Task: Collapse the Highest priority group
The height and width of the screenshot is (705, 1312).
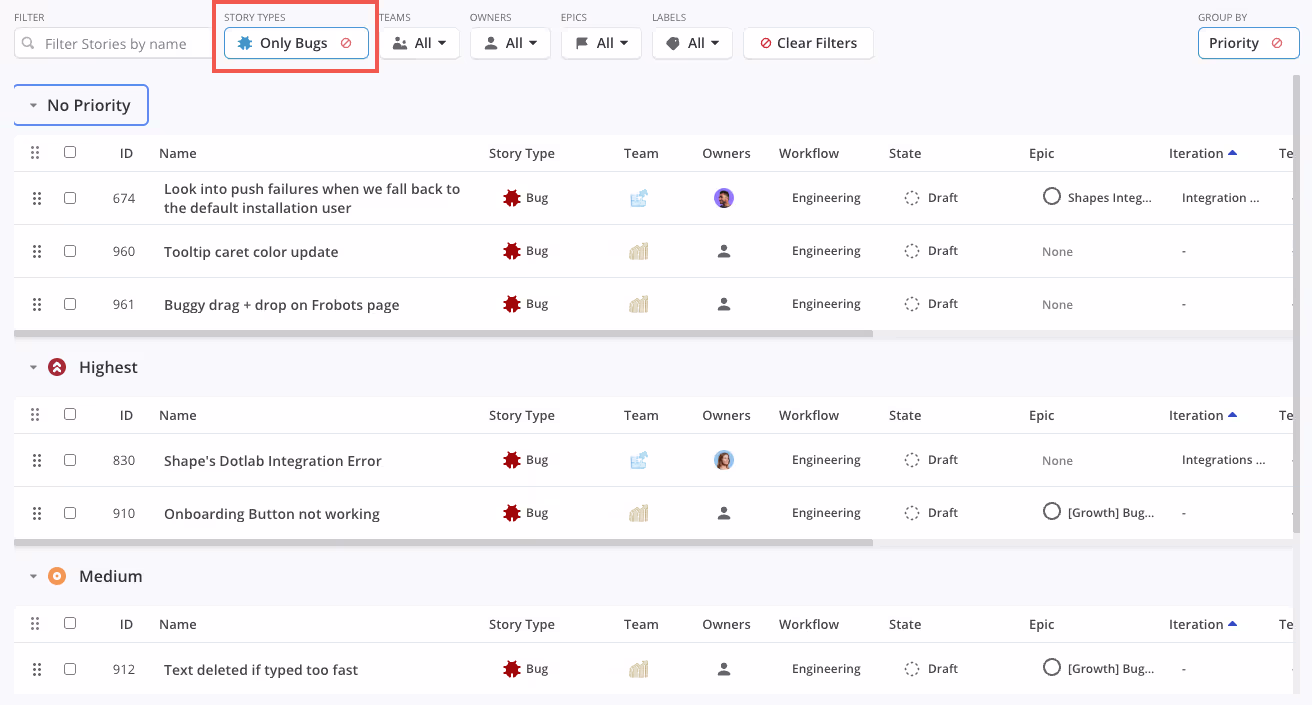Action: pyautogui.click(x=33, y=367)
